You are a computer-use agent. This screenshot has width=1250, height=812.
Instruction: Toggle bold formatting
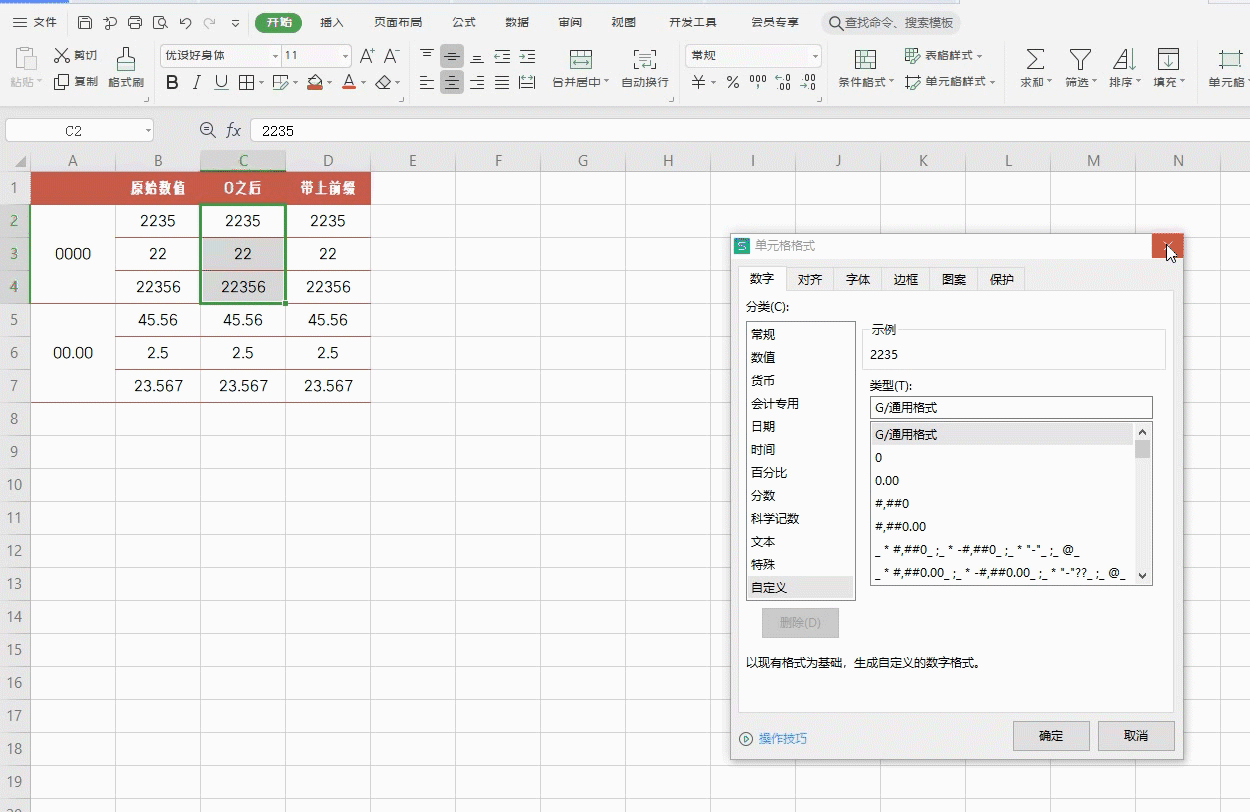coord(172,83)
